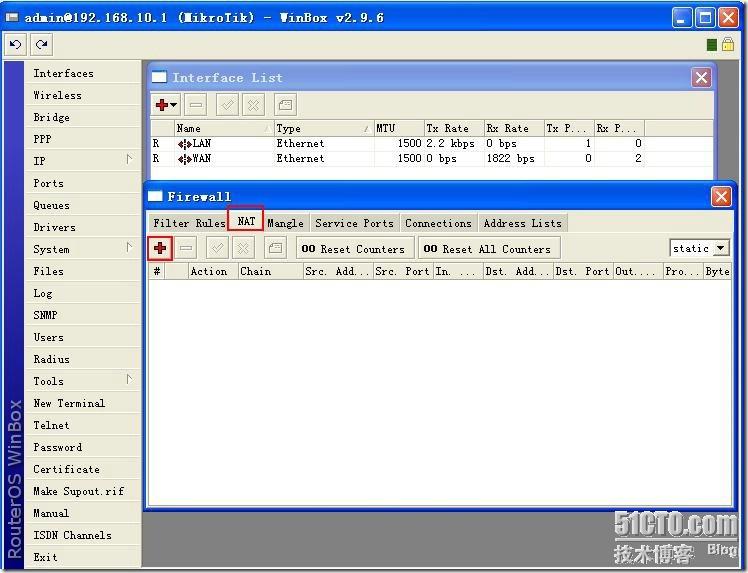The height and width of the screenshot is (573, 748).
Task: Switch to the Mangle tab
Action: 285,223
